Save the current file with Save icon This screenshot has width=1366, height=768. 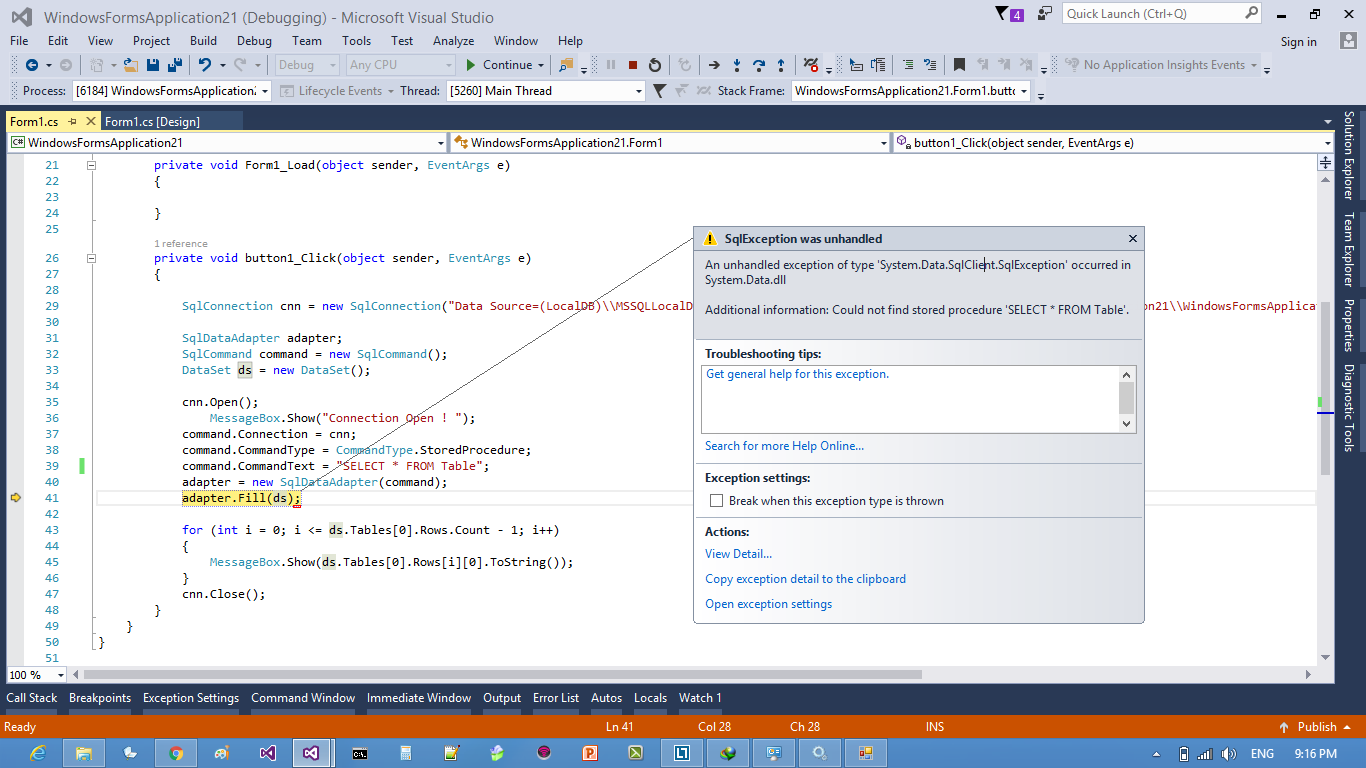coord(153,65)
